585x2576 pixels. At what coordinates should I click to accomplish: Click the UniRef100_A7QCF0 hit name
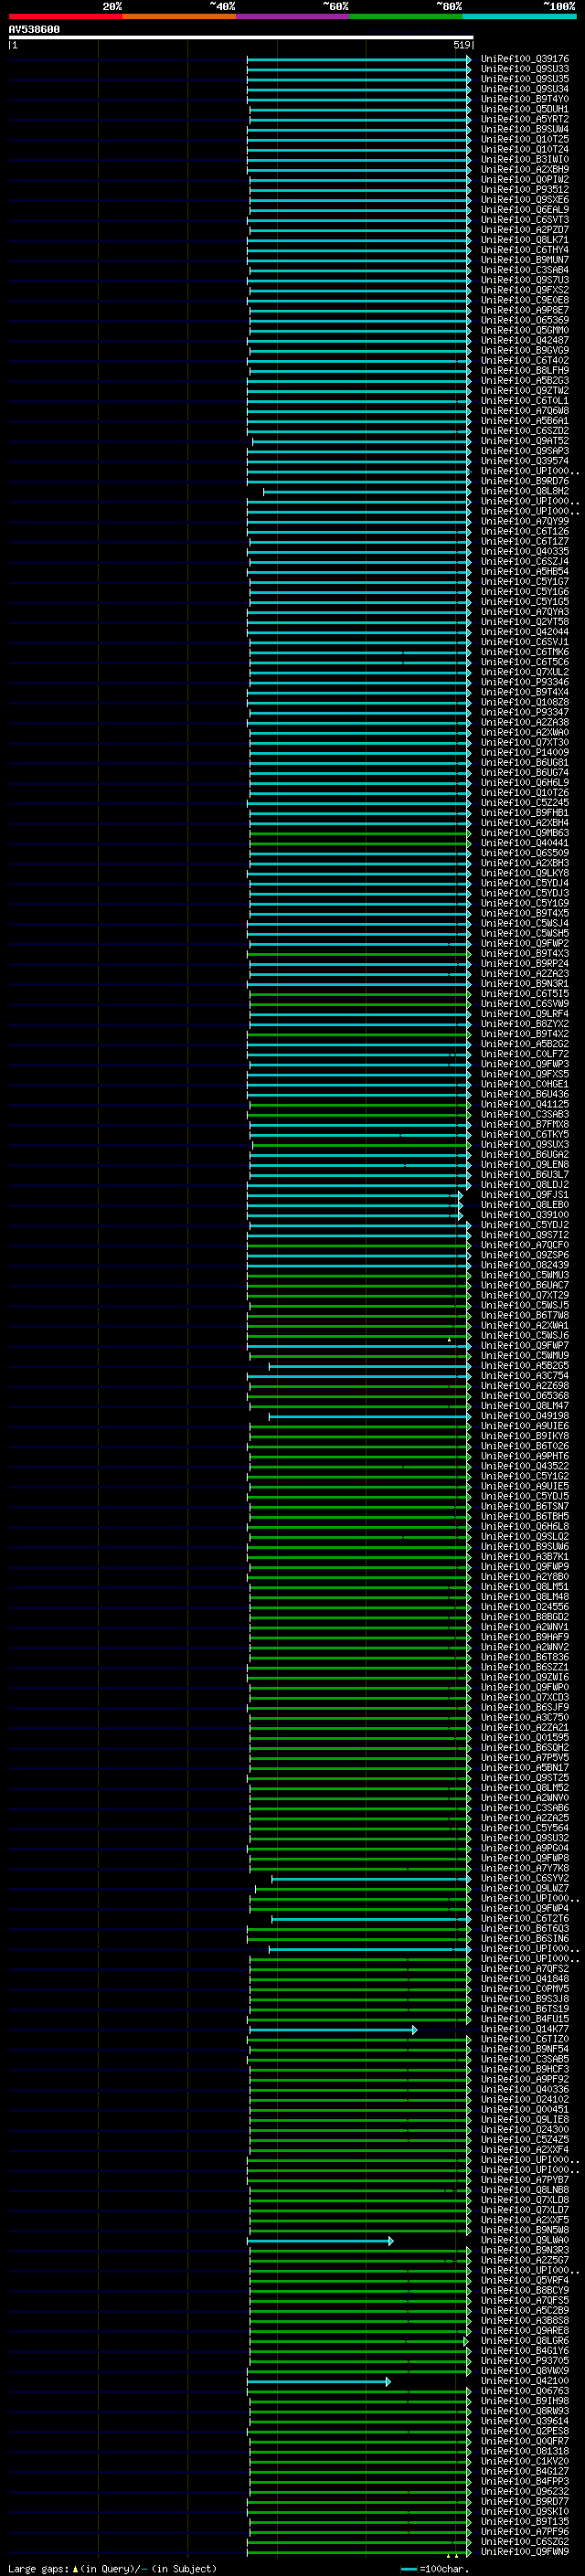point(525,1245)
